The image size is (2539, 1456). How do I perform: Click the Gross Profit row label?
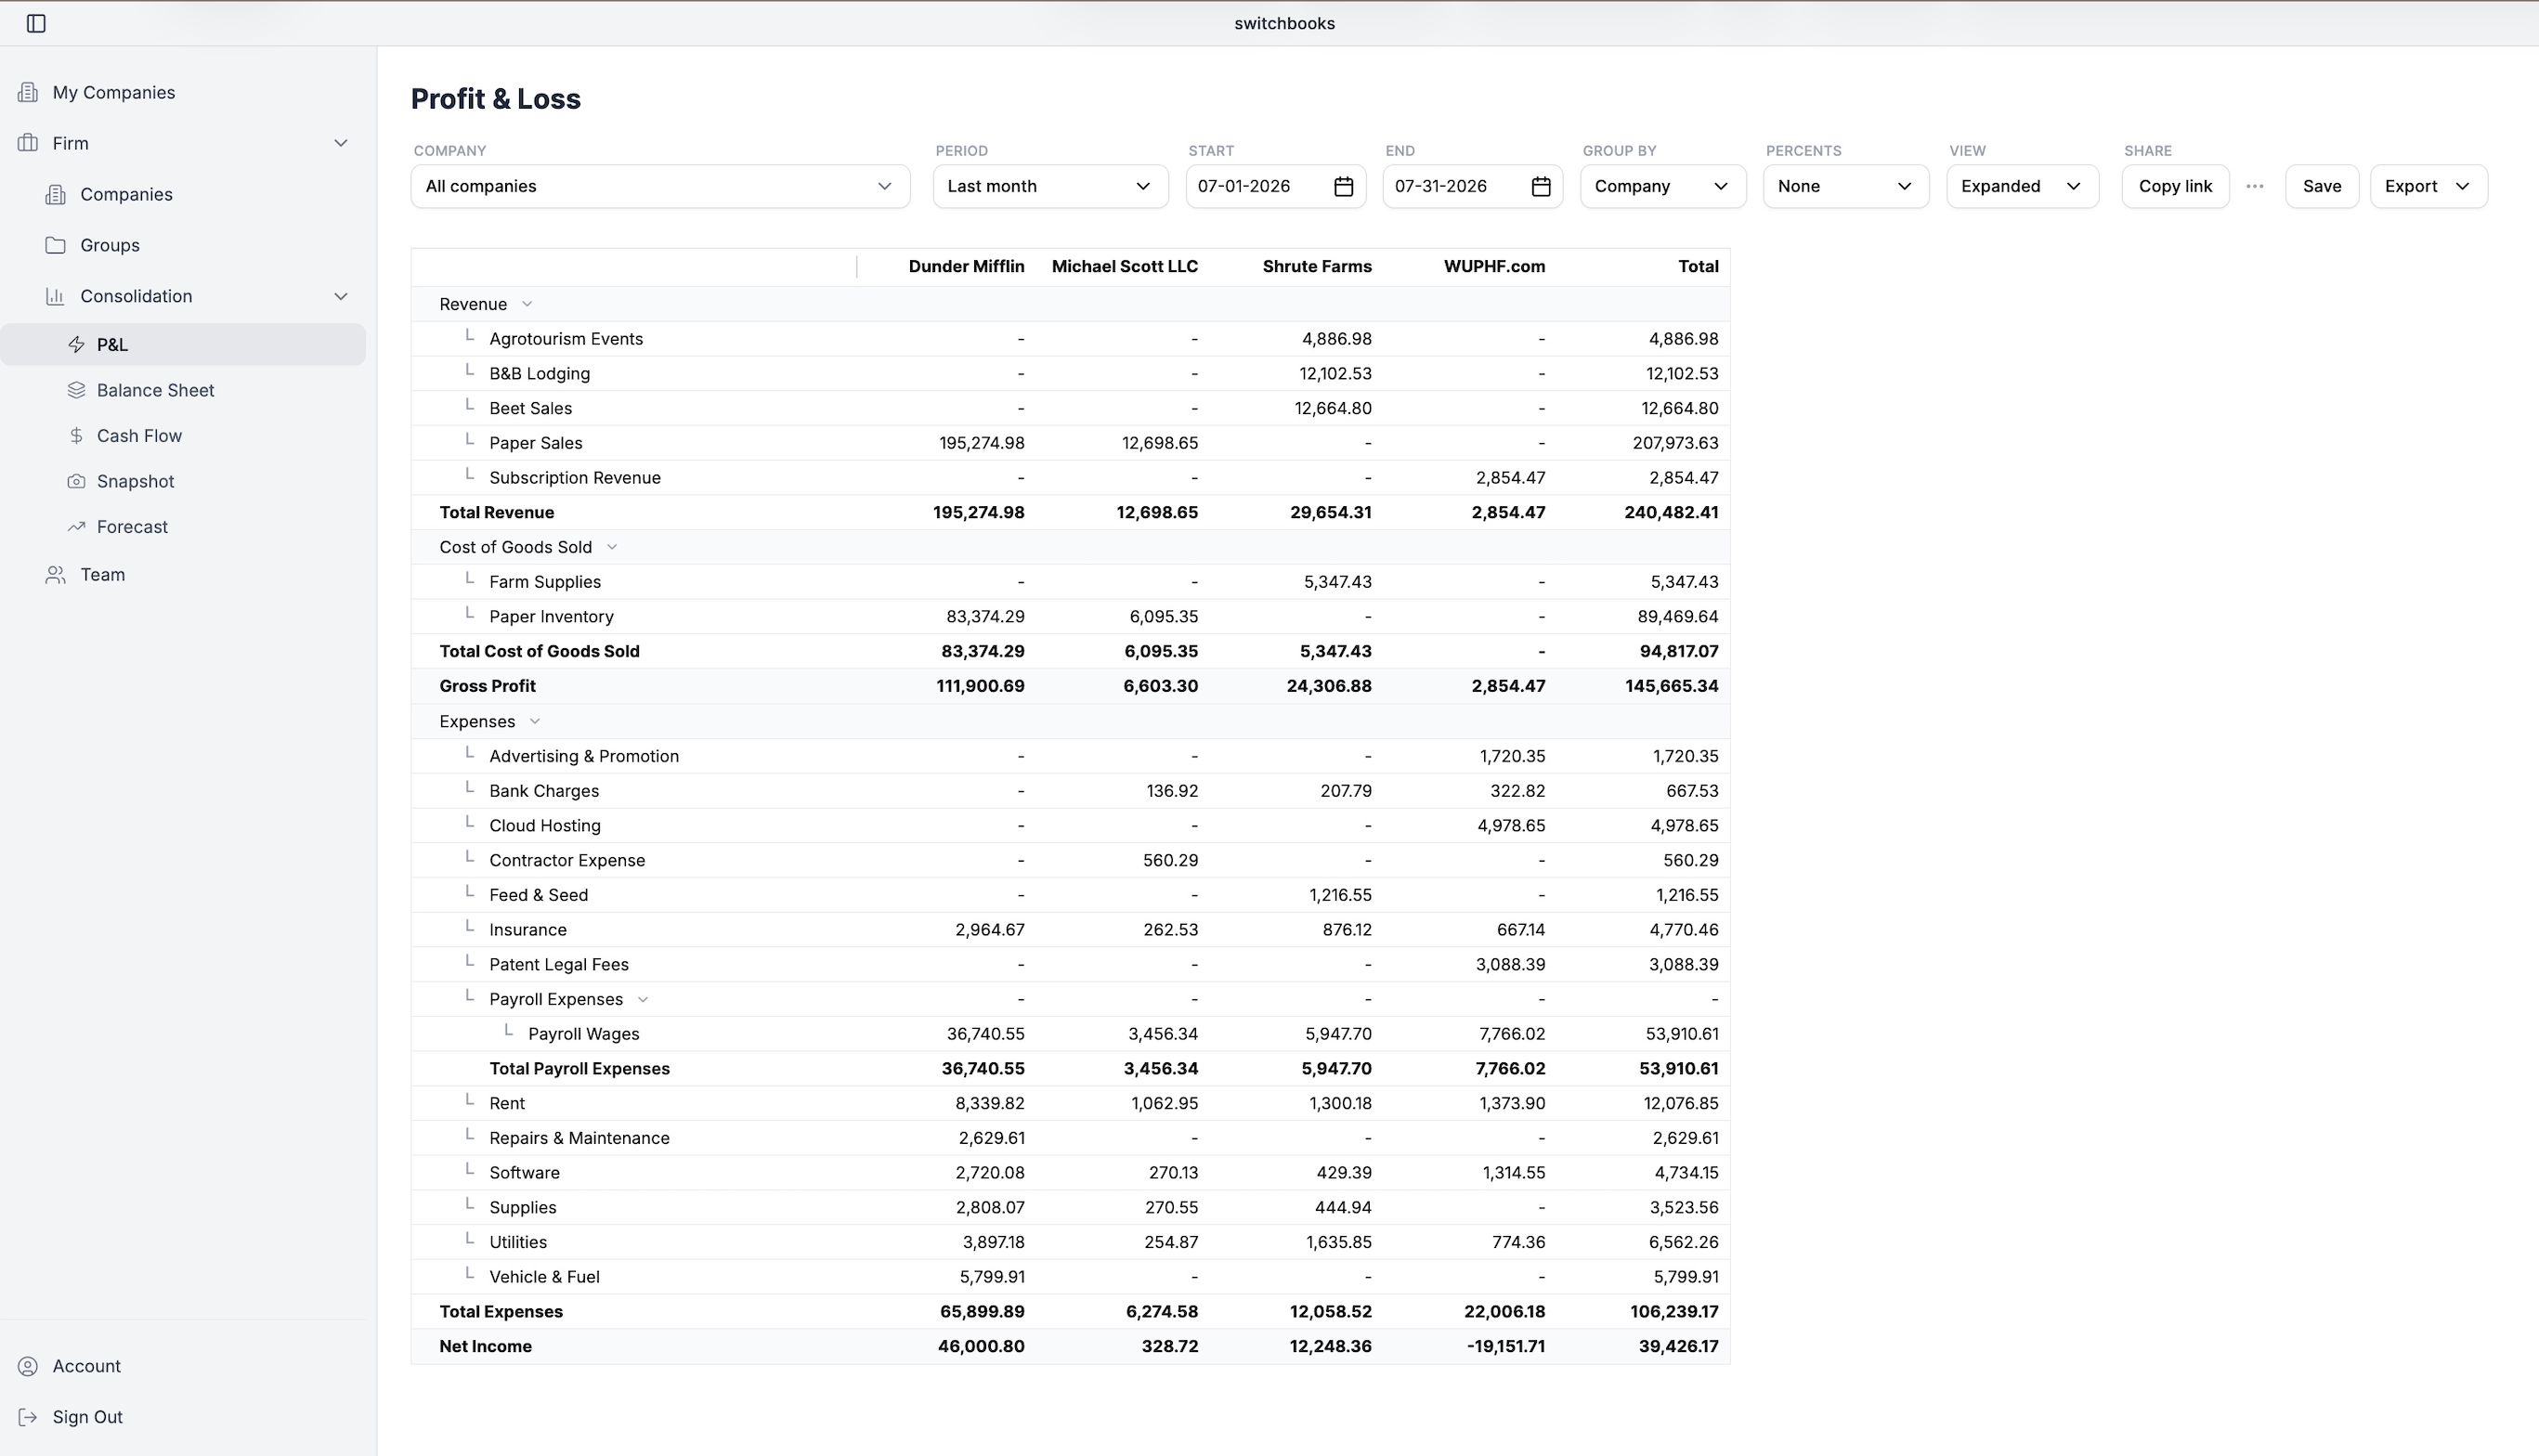click(x=487, y=686)
